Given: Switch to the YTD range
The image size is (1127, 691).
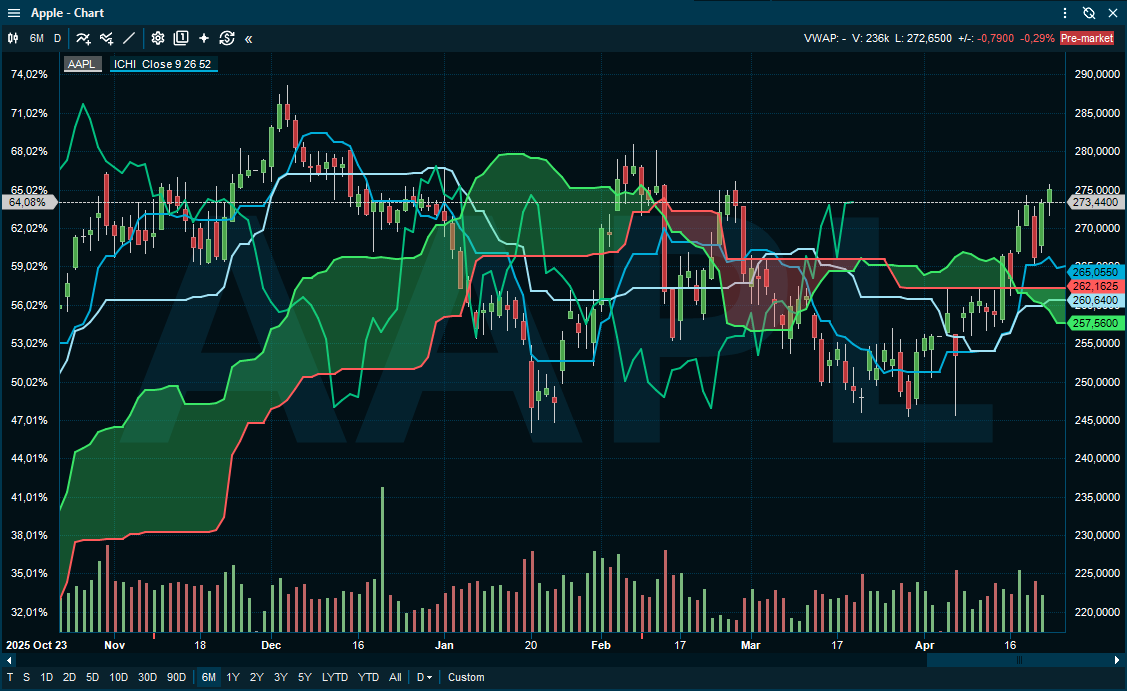Looking at the screenshot, I should point(369,677).
